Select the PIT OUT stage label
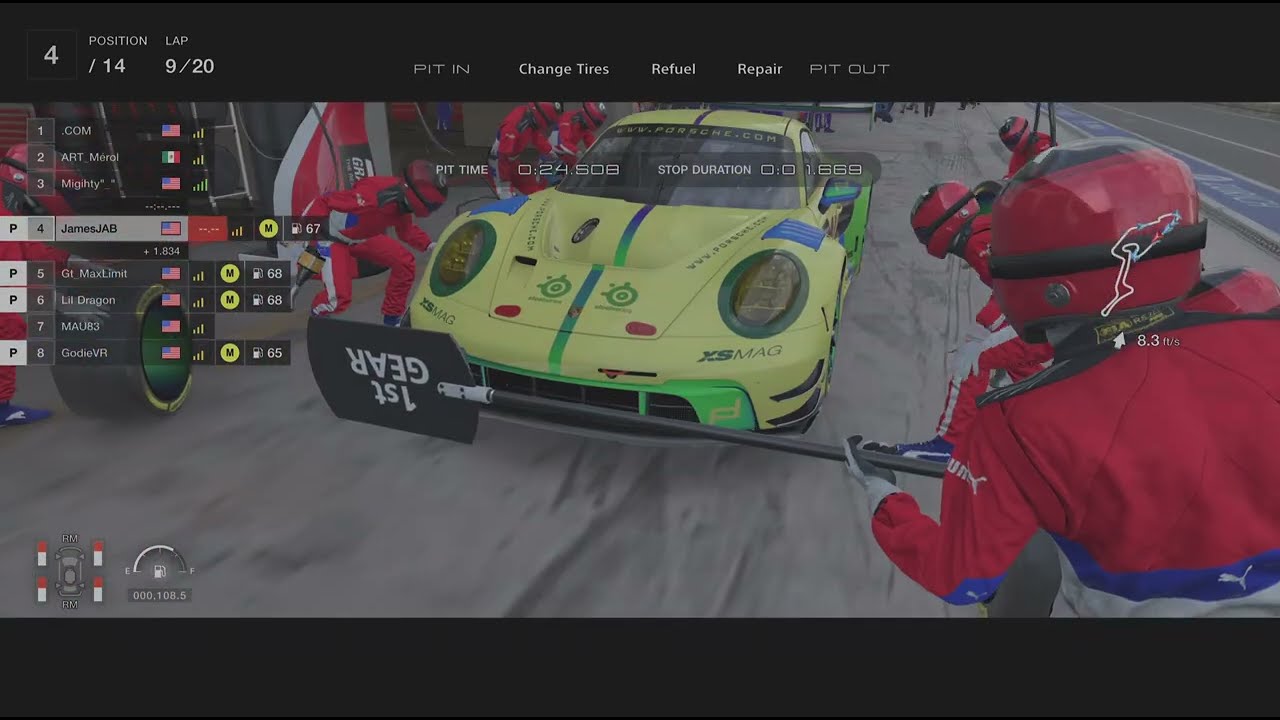1280x720 pixels. (x=850, y=69)
